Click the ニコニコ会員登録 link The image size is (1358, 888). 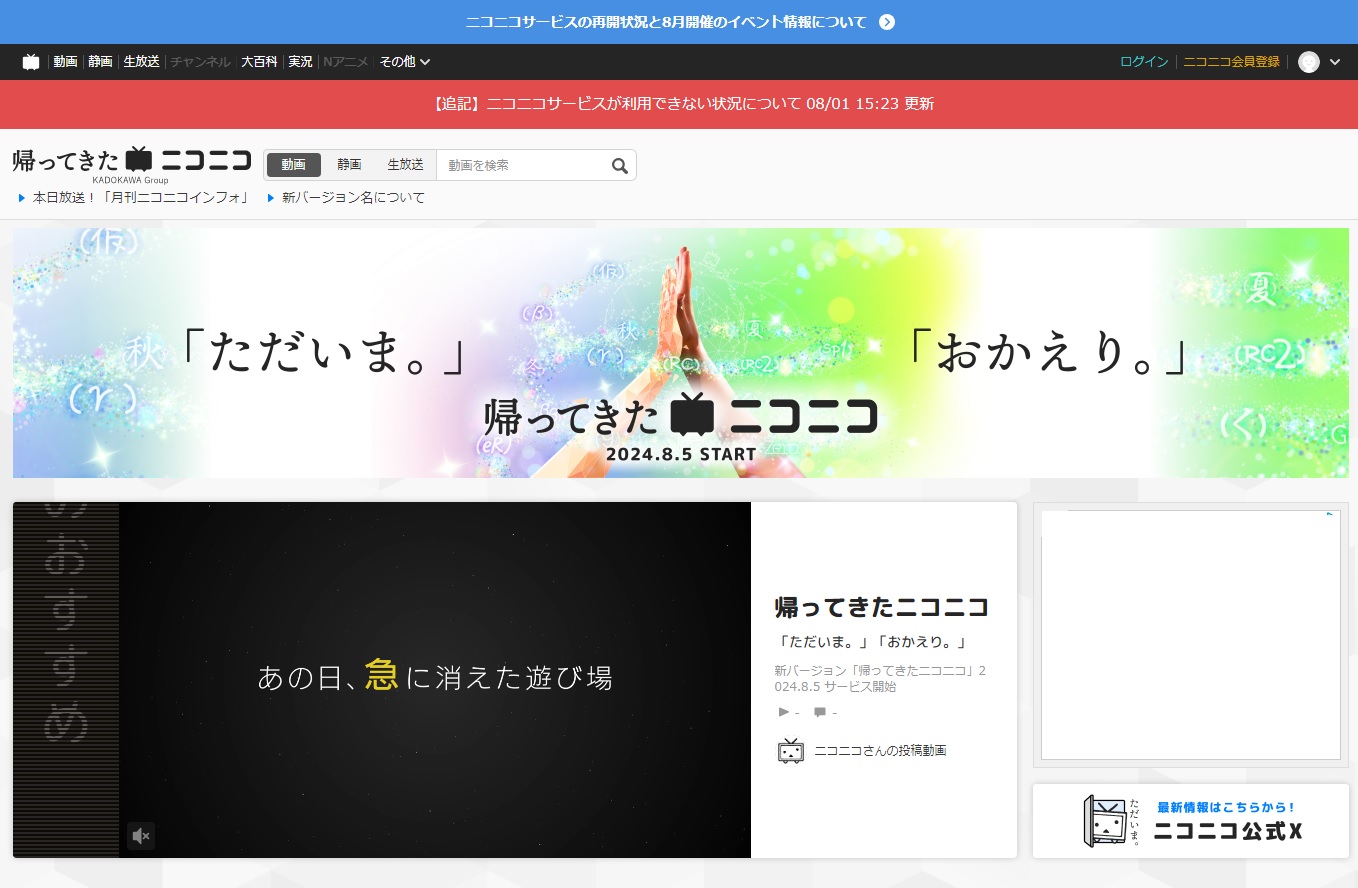(x=1231, y=62)
